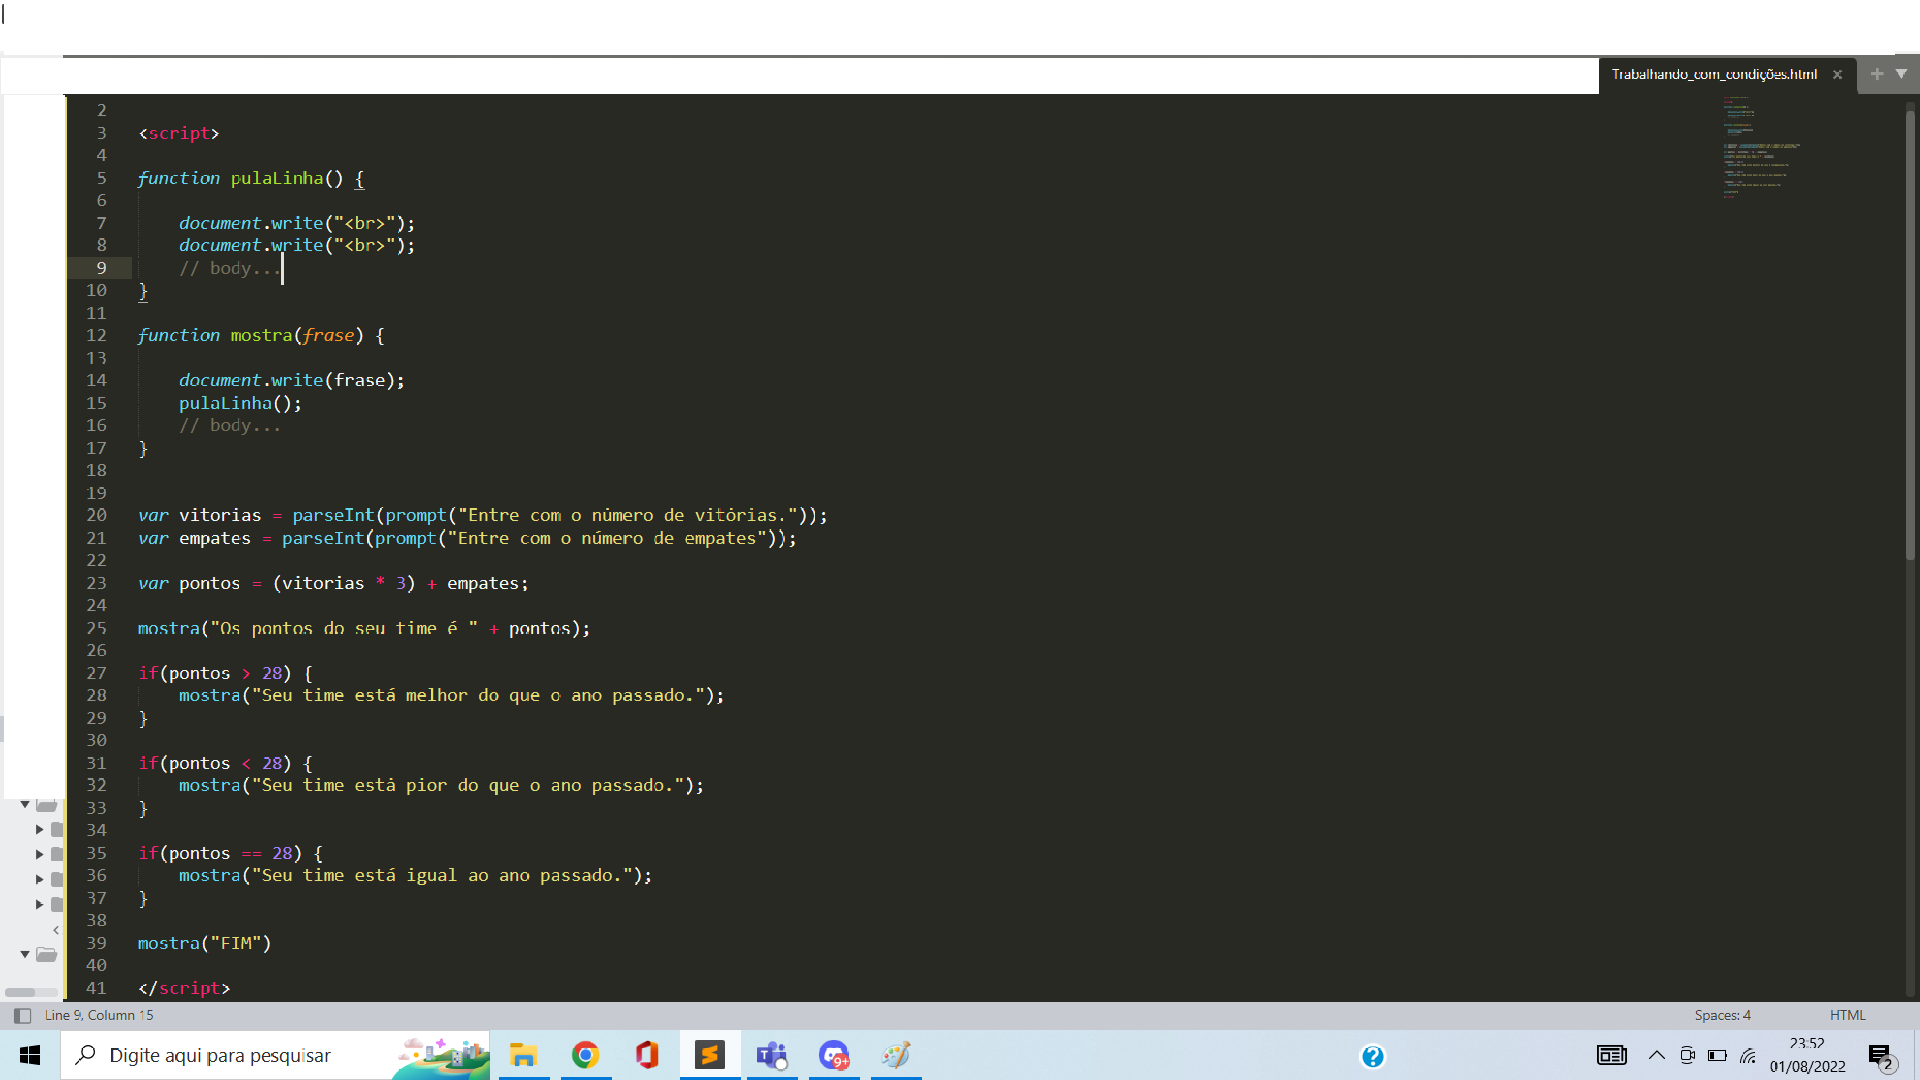The height and width of the screenshot is (1080, 1920).
Task: Open the news and interests taskbar icon
Action: click(x=1612, y=1055)
